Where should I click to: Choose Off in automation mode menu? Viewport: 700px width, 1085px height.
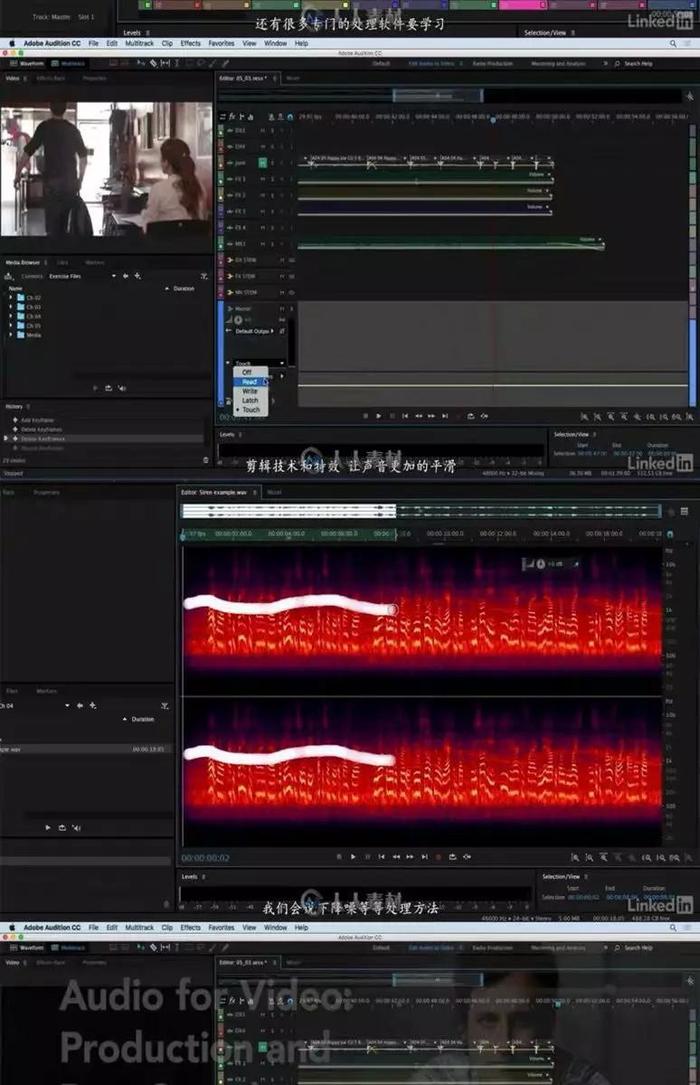[x=248, y=372]
